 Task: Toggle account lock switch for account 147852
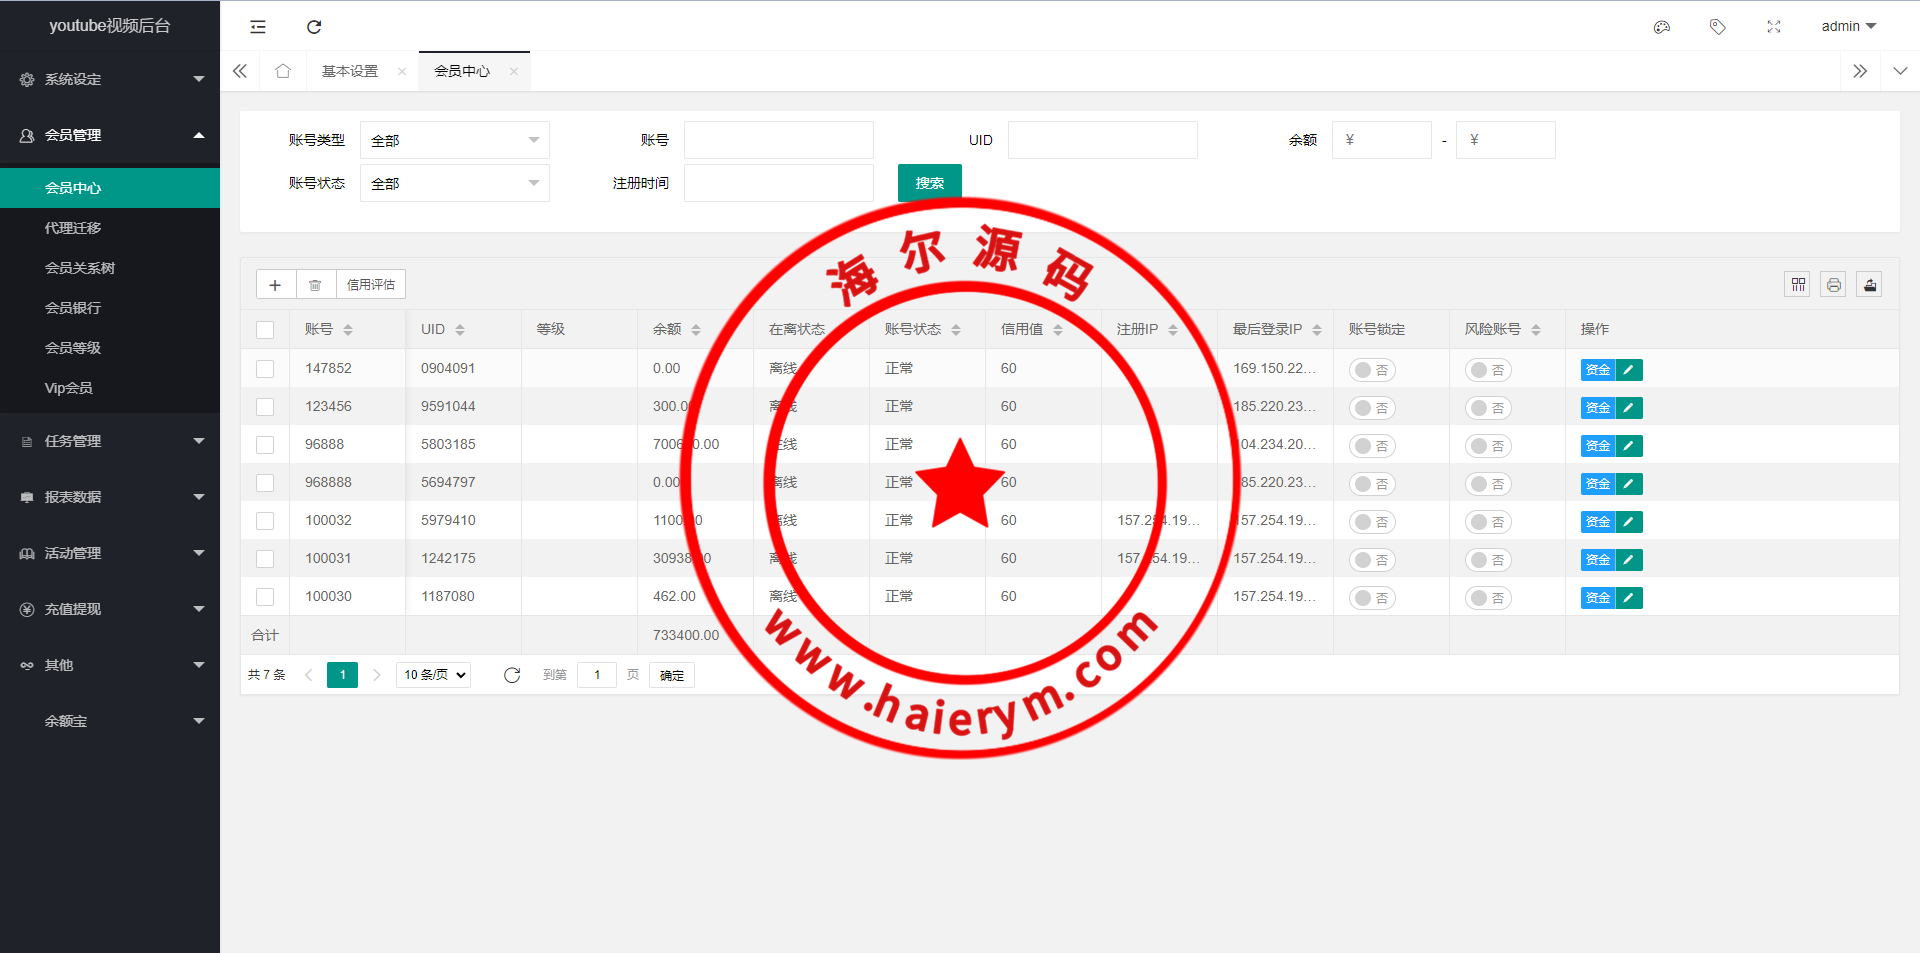[x=1372, y=370]
